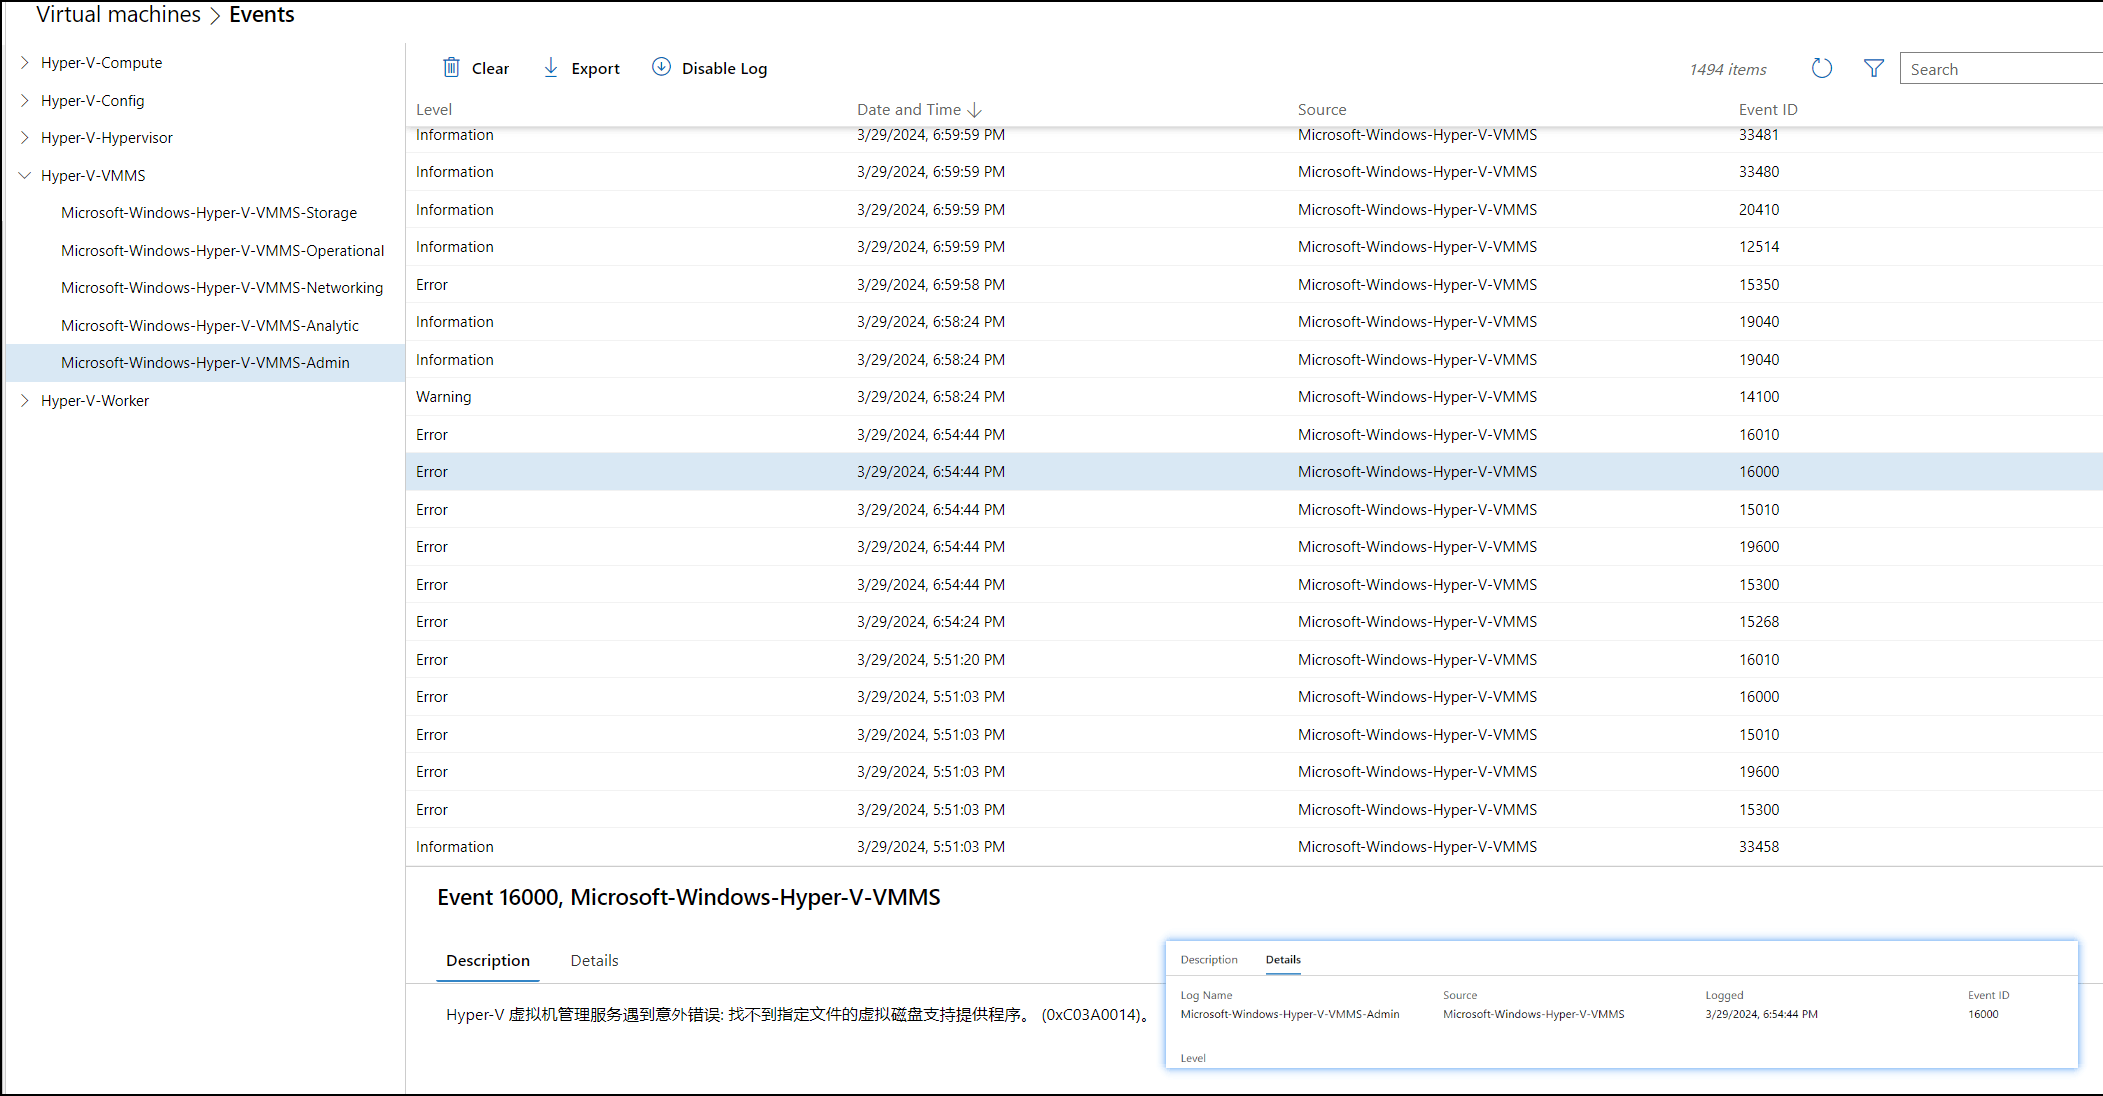The width and height of the screenshot is (2103, 1096).
Task: Select the event row with ID 33480
Action: pyautogui.click(x=1254, y=172)
